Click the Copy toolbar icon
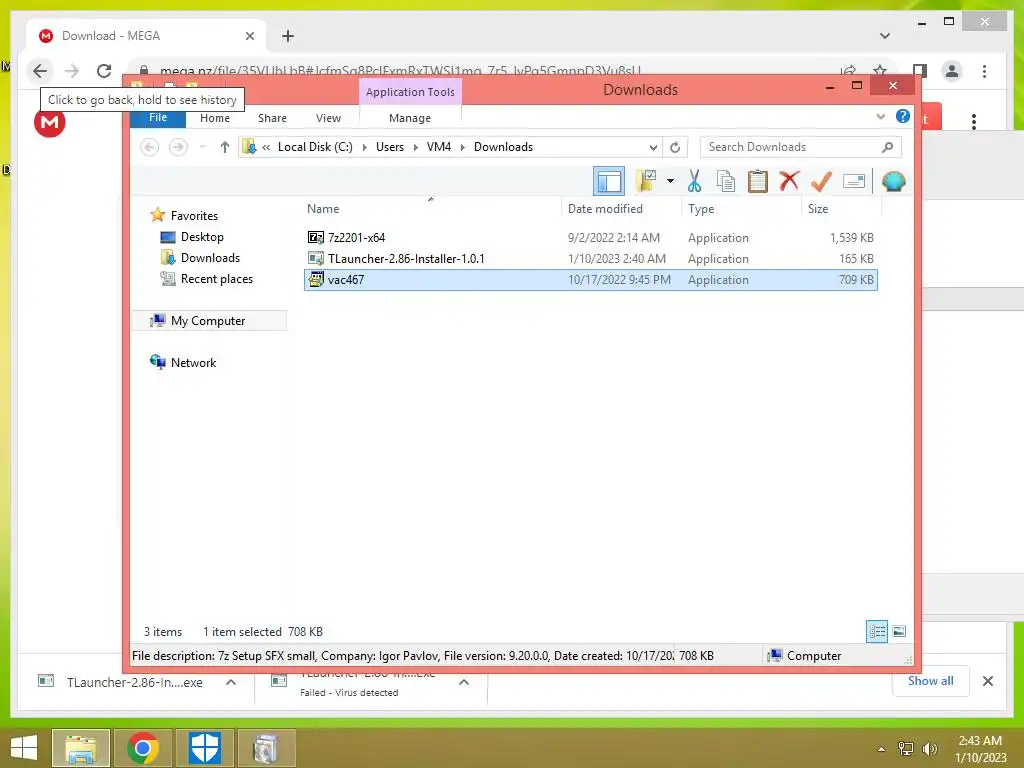 pyautogui.click(x=726, y=181)
